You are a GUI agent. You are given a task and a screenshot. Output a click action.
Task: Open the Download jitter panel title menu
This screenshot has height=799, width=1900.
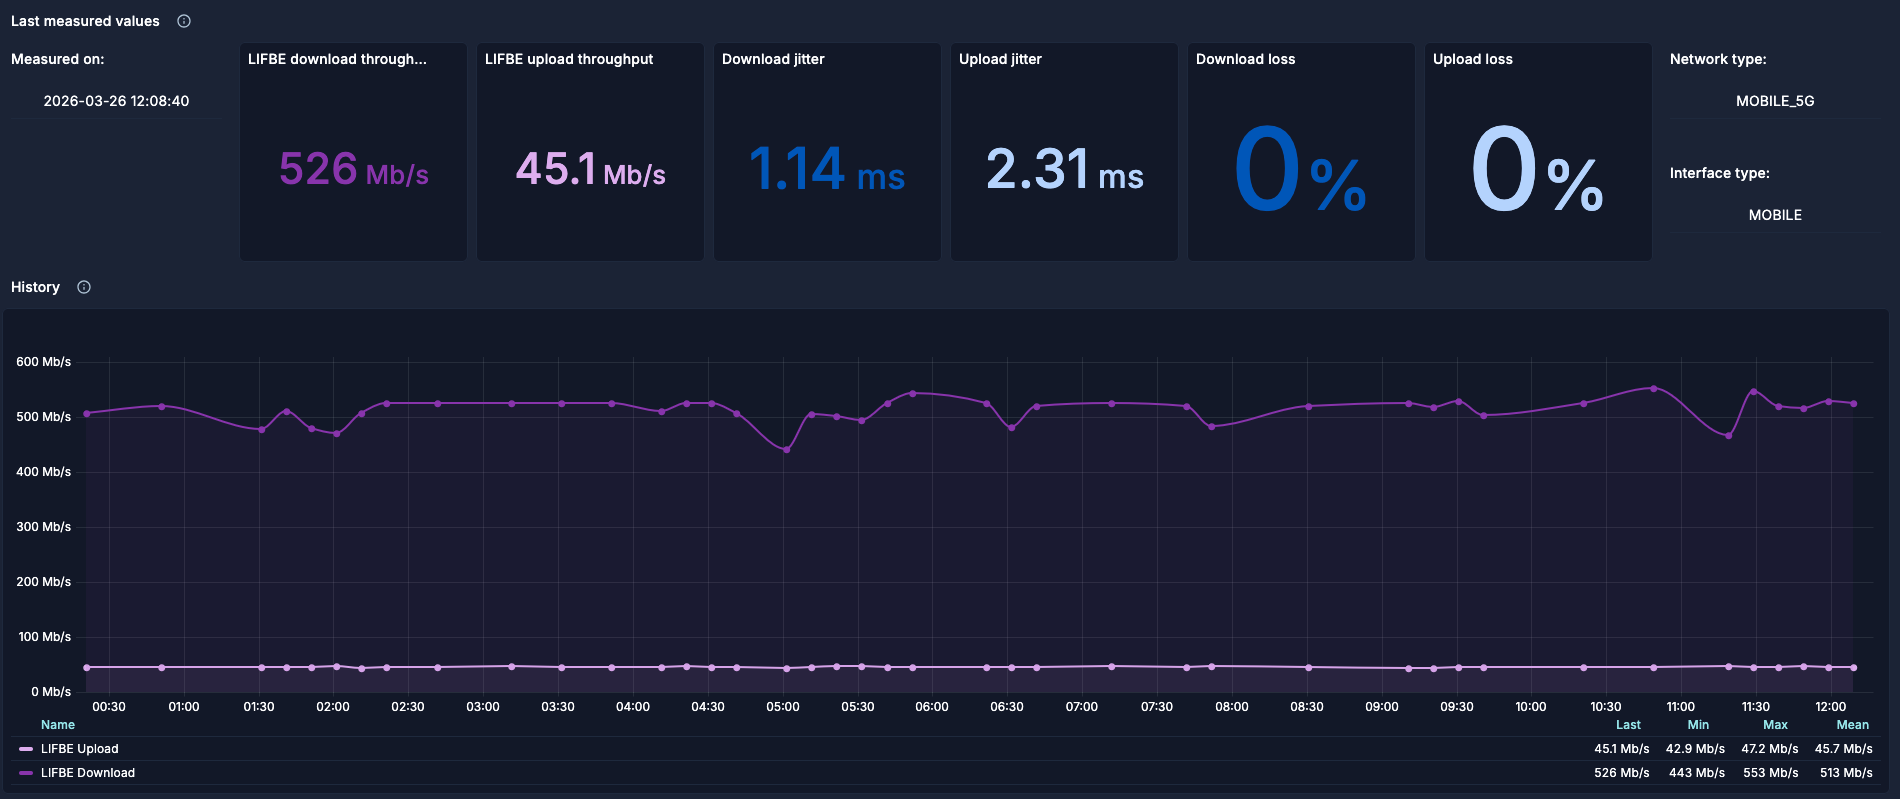pyautogui.click(x=773, y=59)
